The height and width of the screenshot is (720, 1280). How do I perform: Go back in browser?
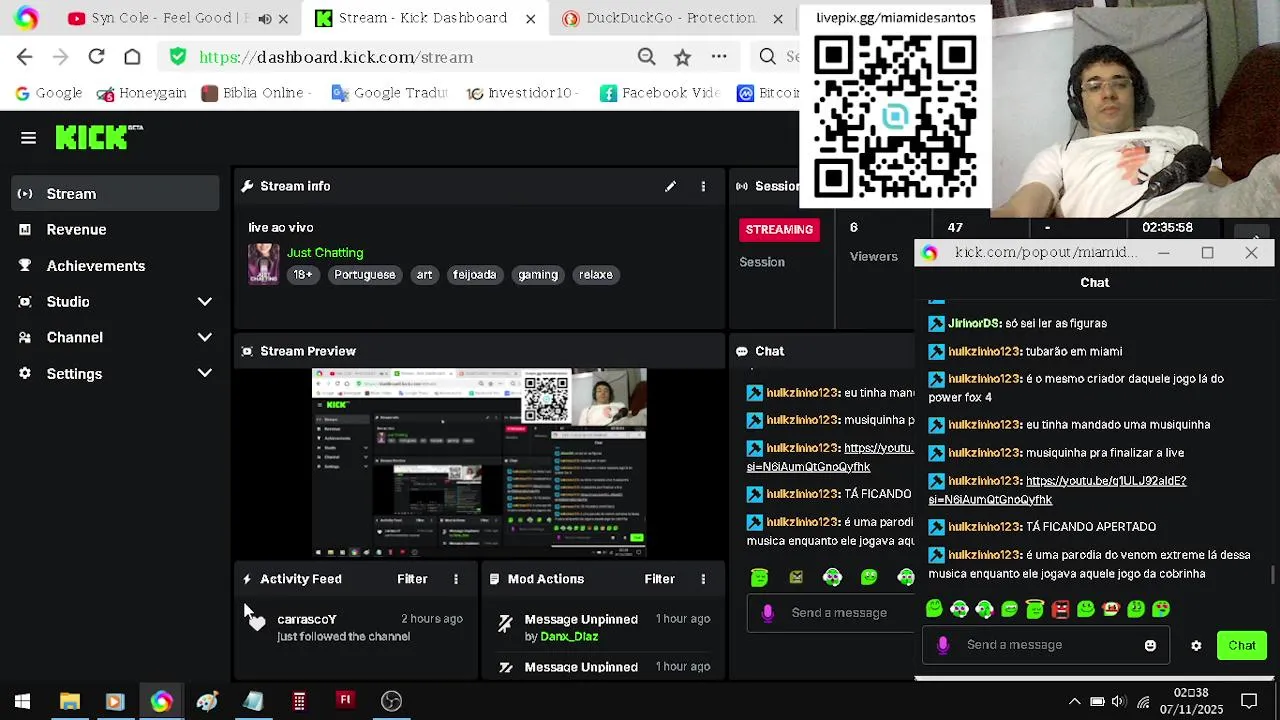pyautogui.click(x=25, y=57)
